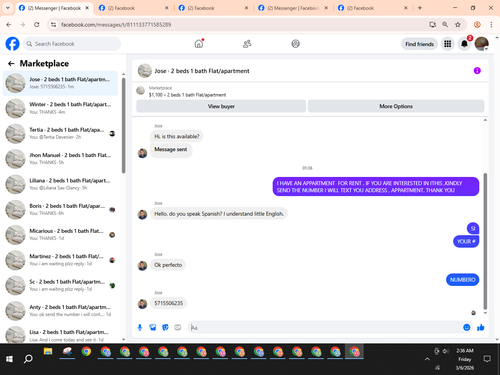Open Martinez conversation in the list
This screenshot has height=375, width=500.
60,260
